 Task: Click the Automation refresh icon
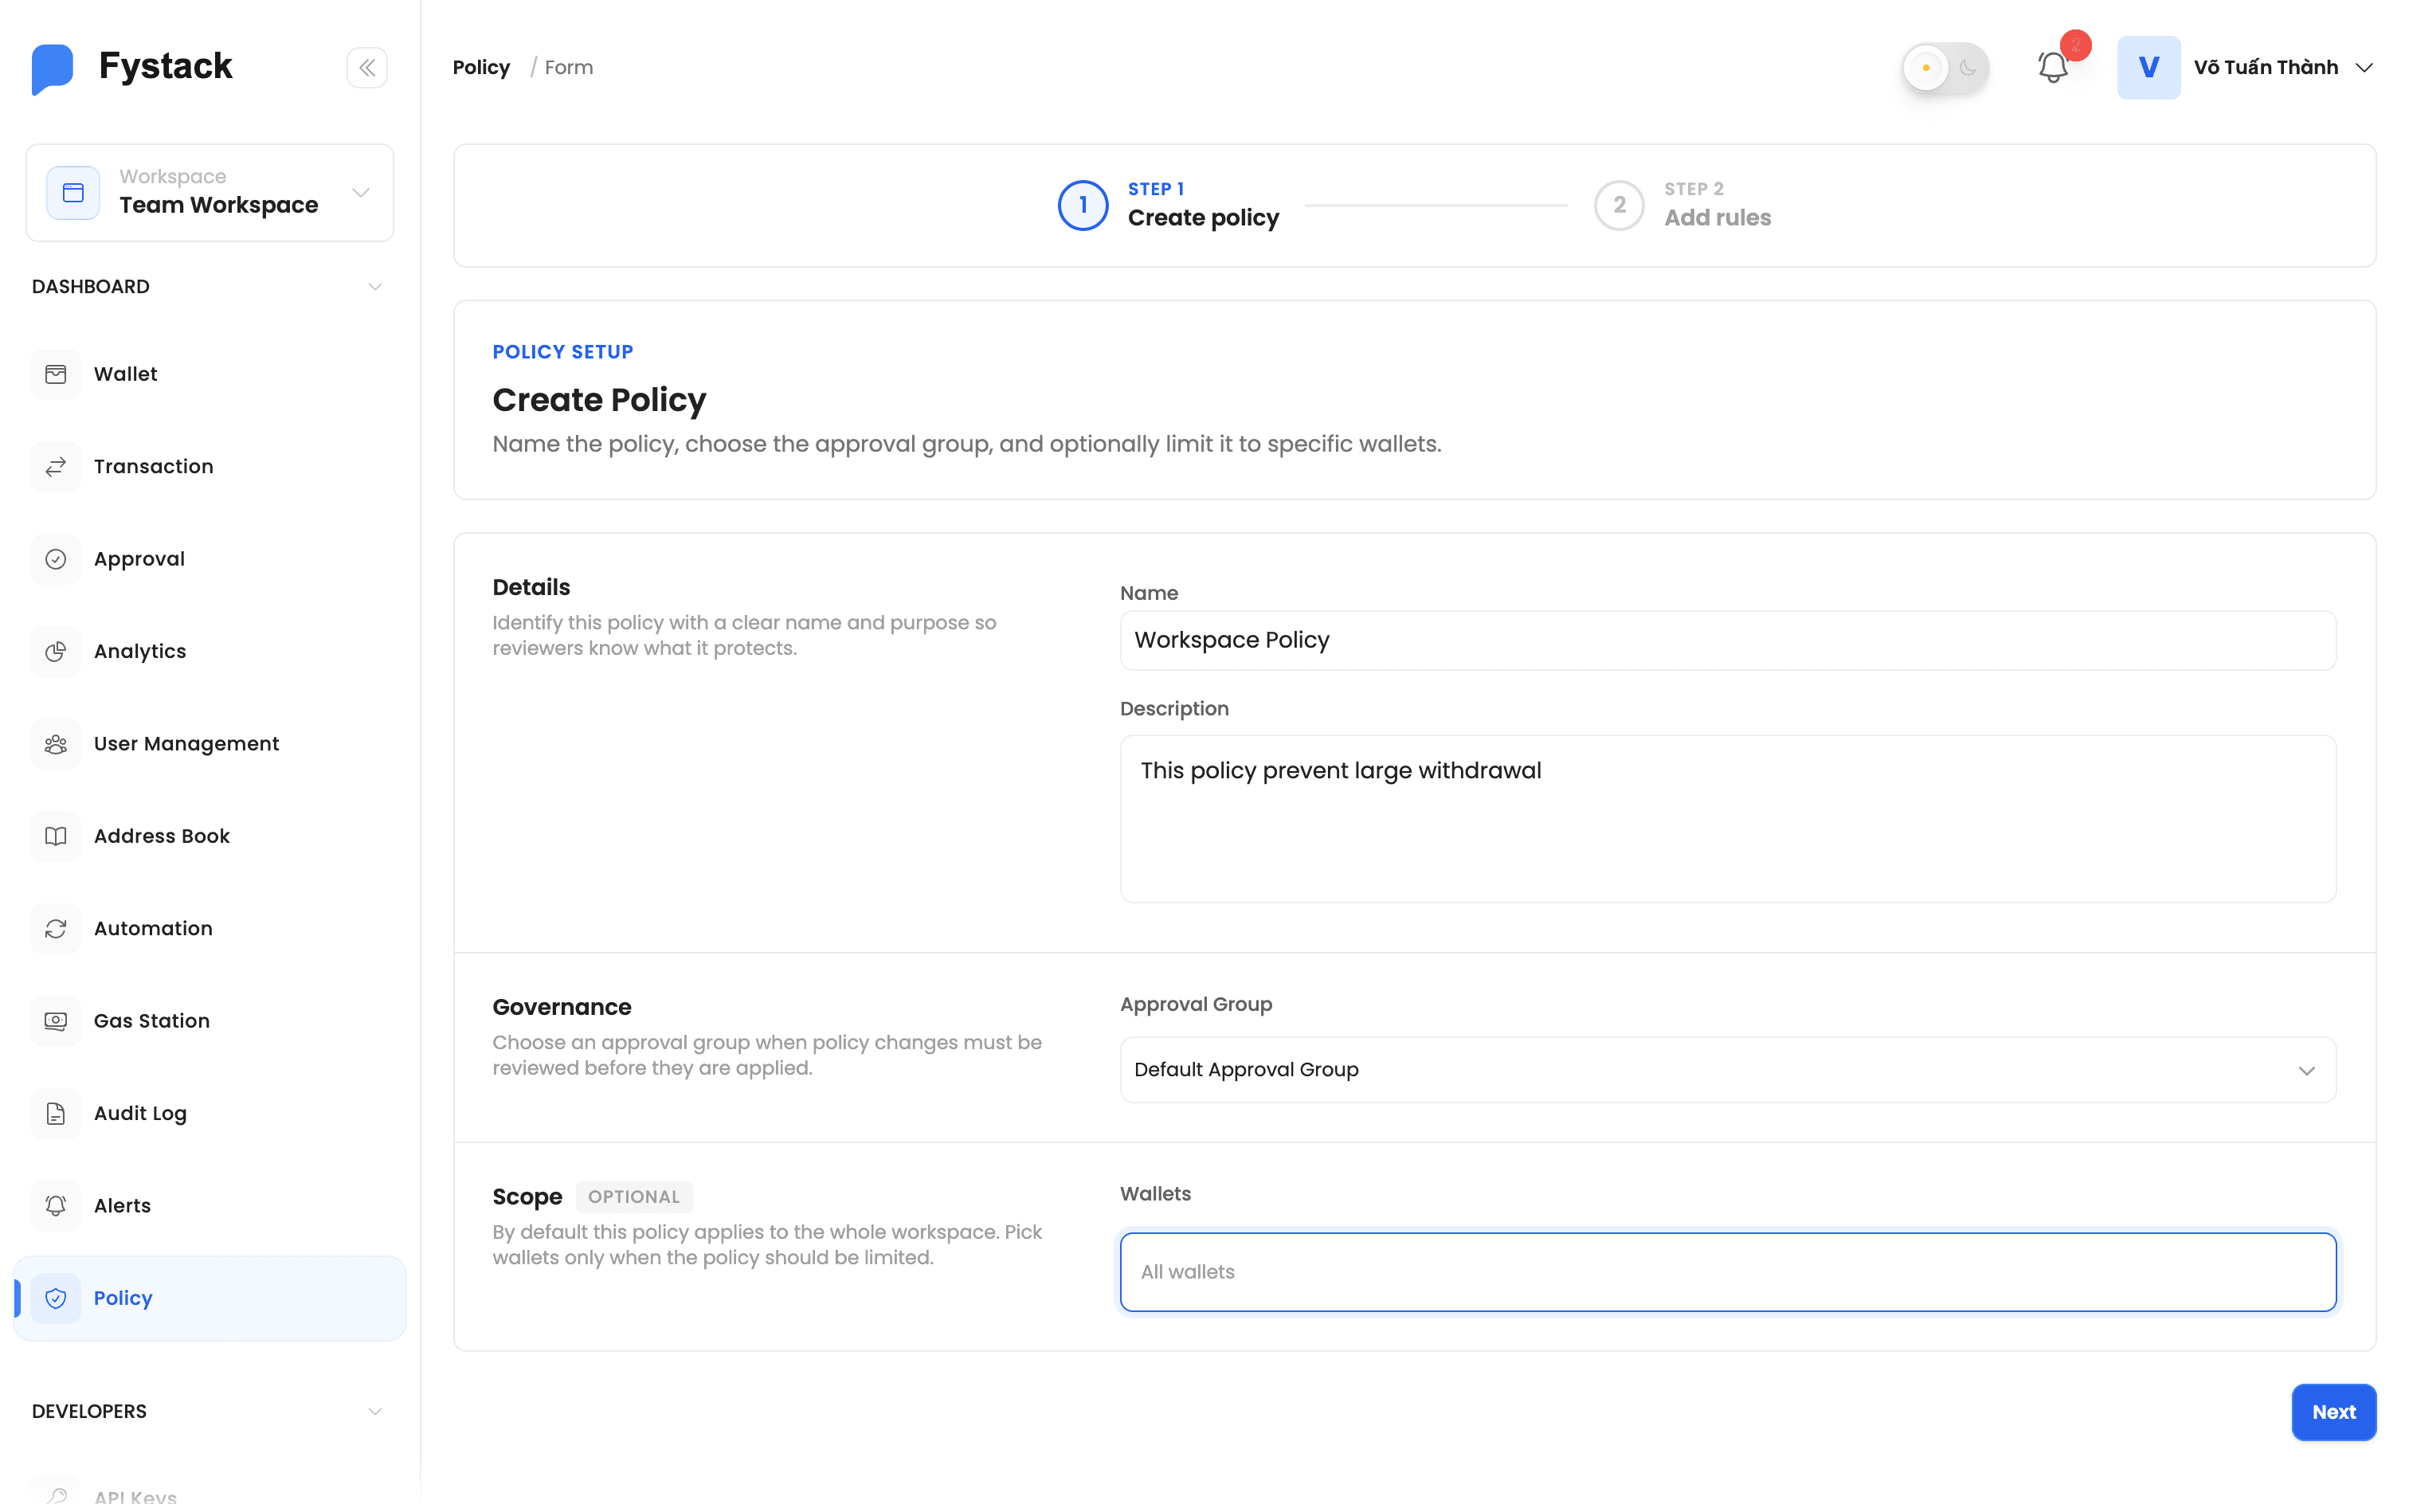(x=56, y=929)
